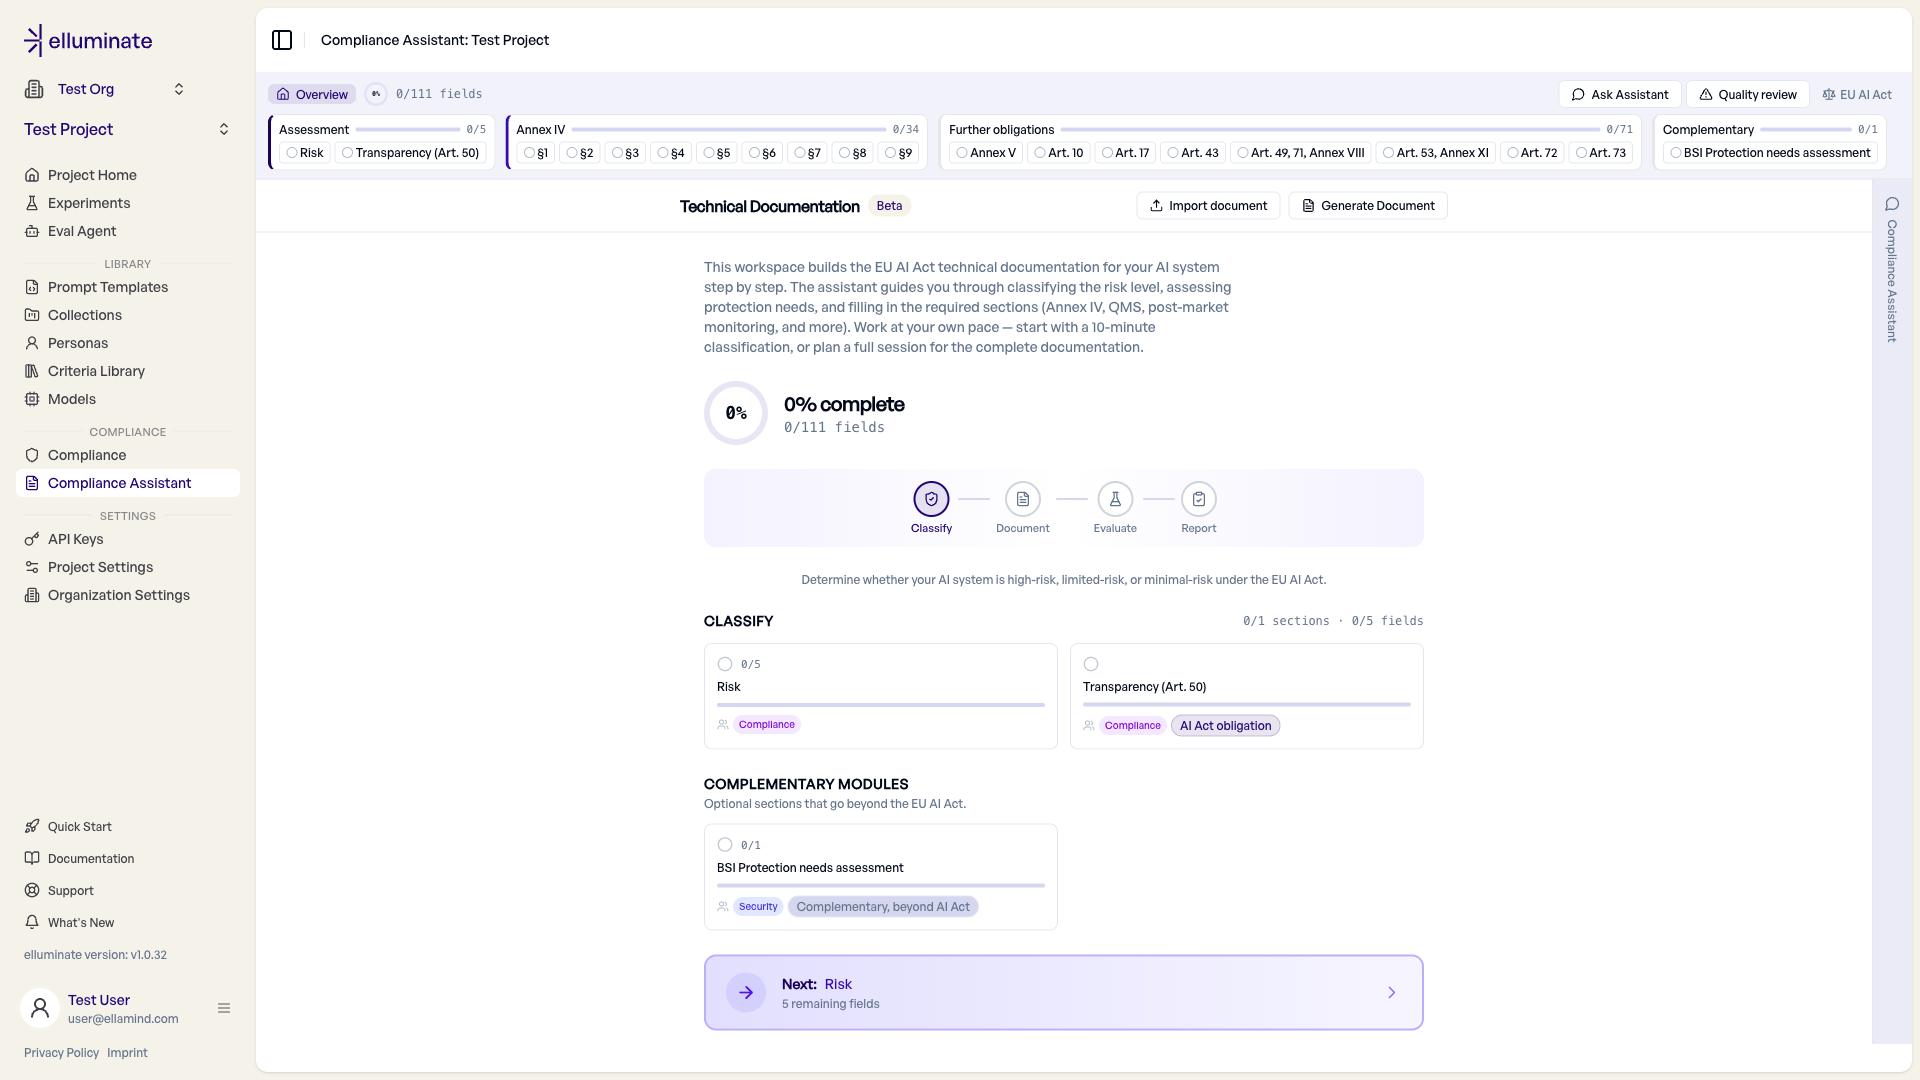
Task: Click the Generate Document button
Action: pos(1368,206)
